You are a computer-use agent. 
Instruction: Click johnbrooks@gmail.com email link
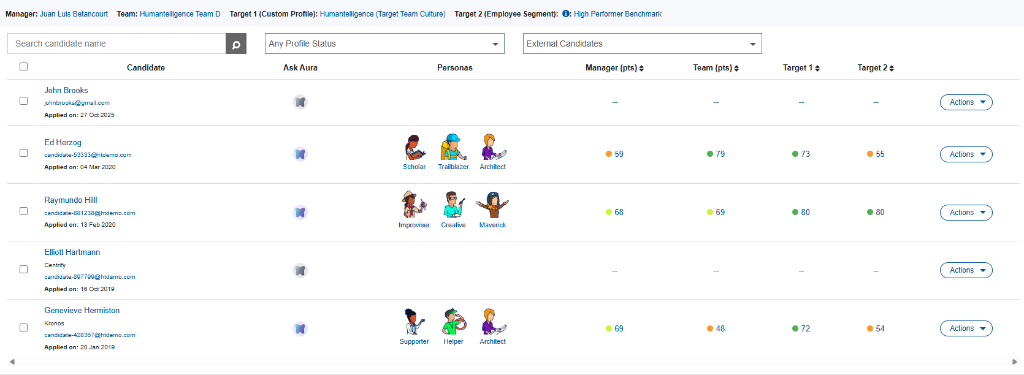pyautogui.click(x=76, y=103)
